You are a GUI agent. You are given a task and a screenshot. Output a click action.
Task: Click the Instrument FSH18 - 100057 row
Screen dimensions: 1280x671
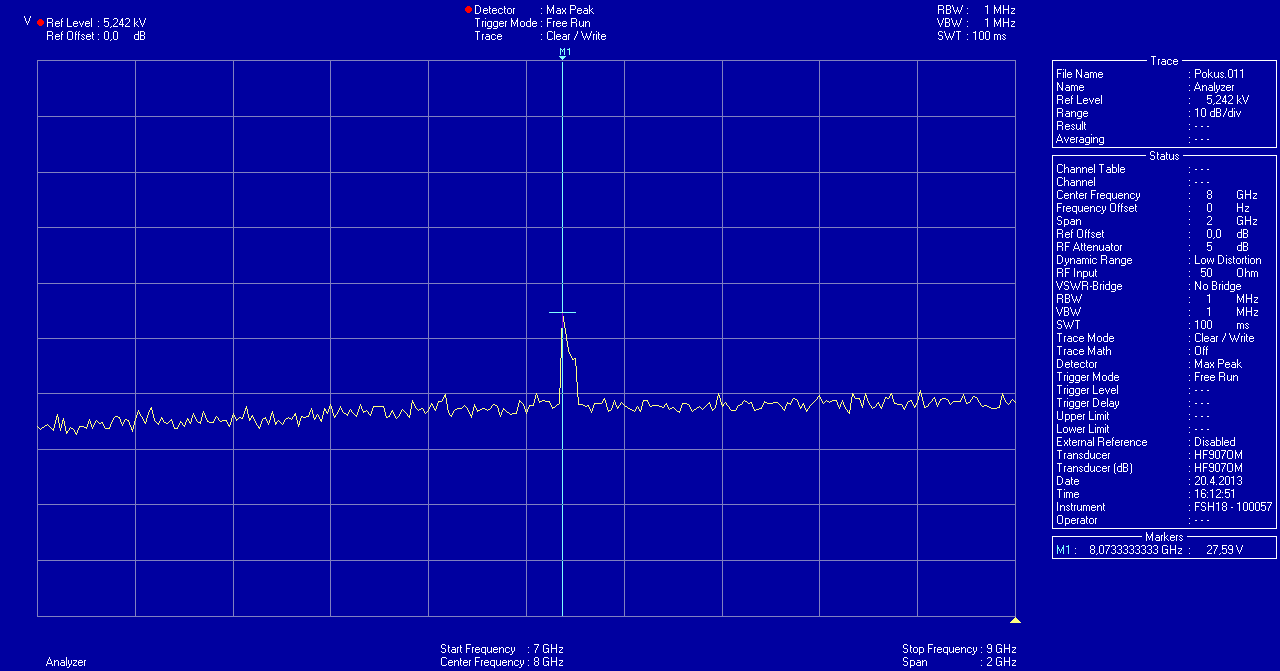click(x=1164, y=507)
